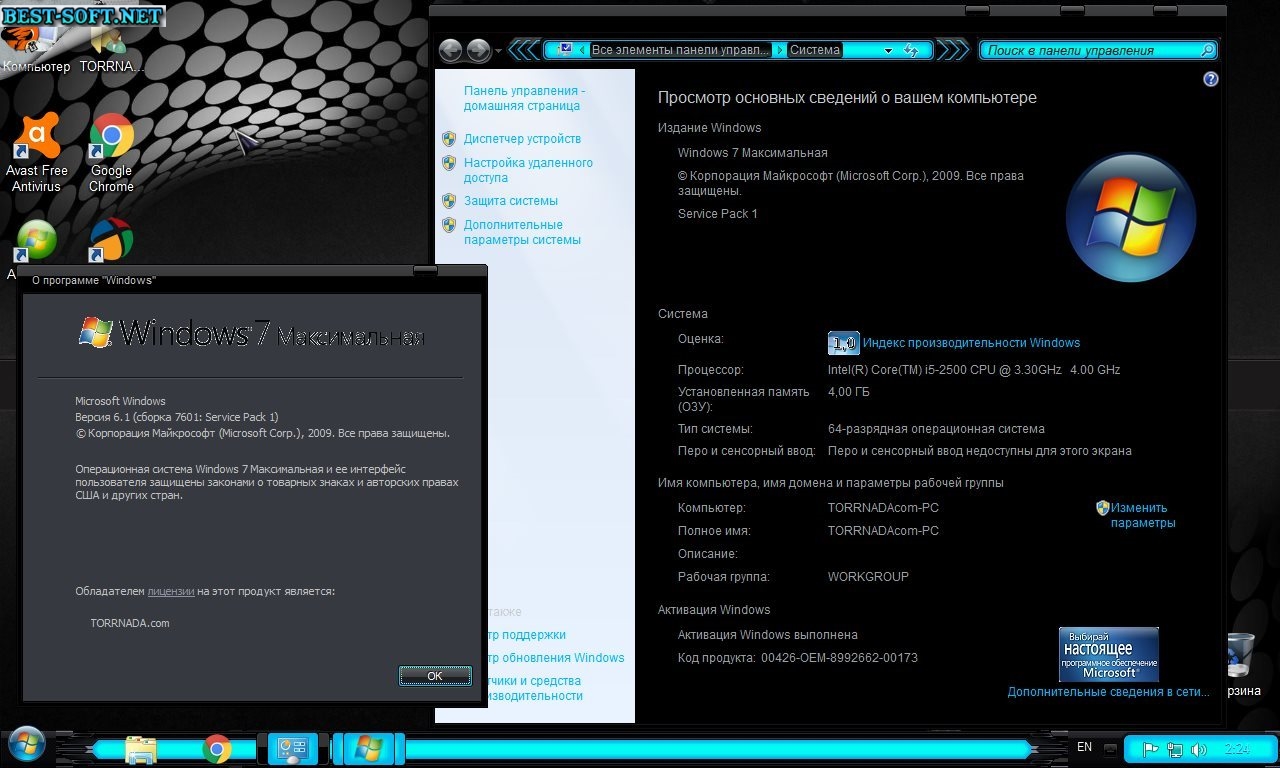Expand arrow before 'Система' breadcrumb

pos(779,49)
